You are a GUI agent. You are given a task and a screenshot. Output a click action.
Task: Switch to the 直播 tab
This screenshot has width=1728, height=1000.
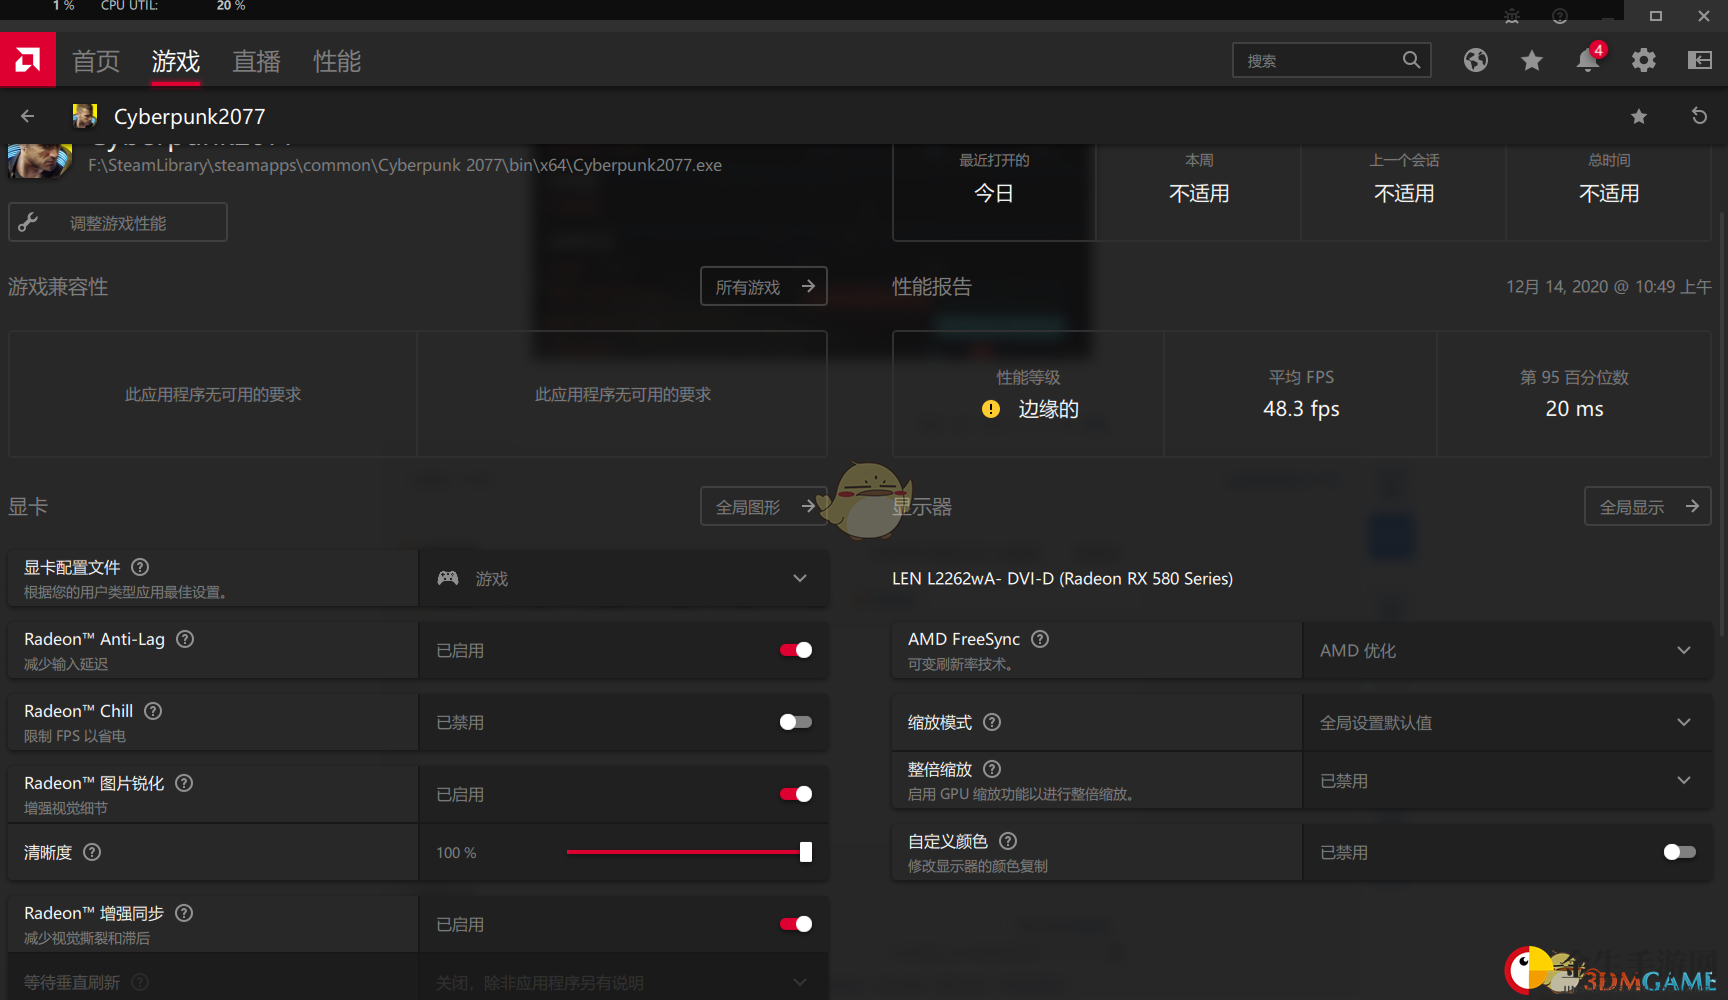[257, 62]
